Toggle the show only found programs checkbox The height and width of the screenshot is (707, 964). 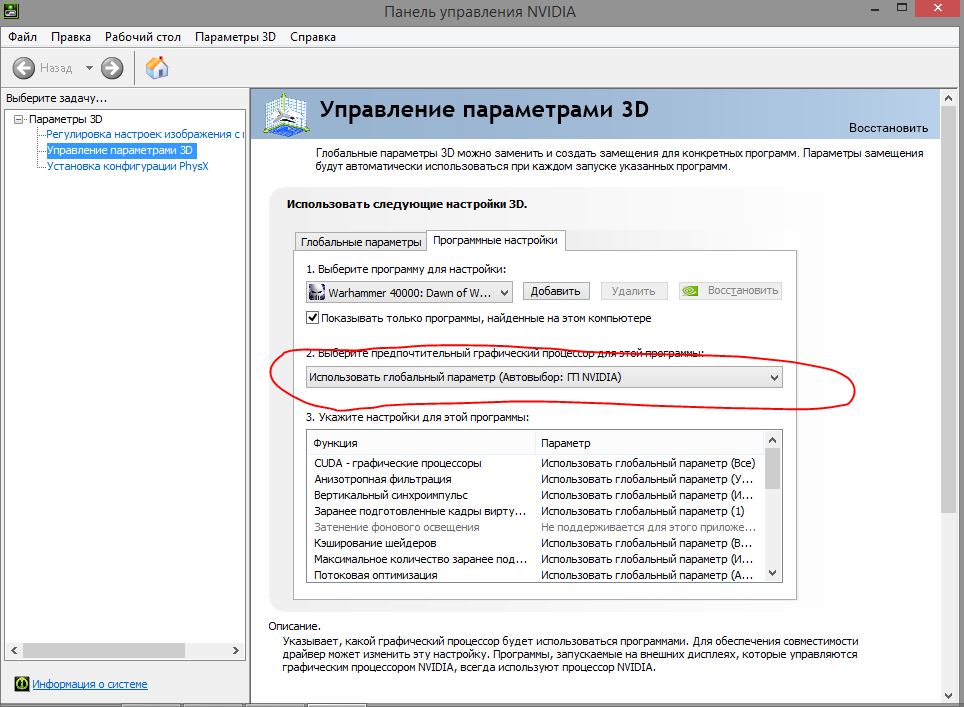(x=312, y=318)
